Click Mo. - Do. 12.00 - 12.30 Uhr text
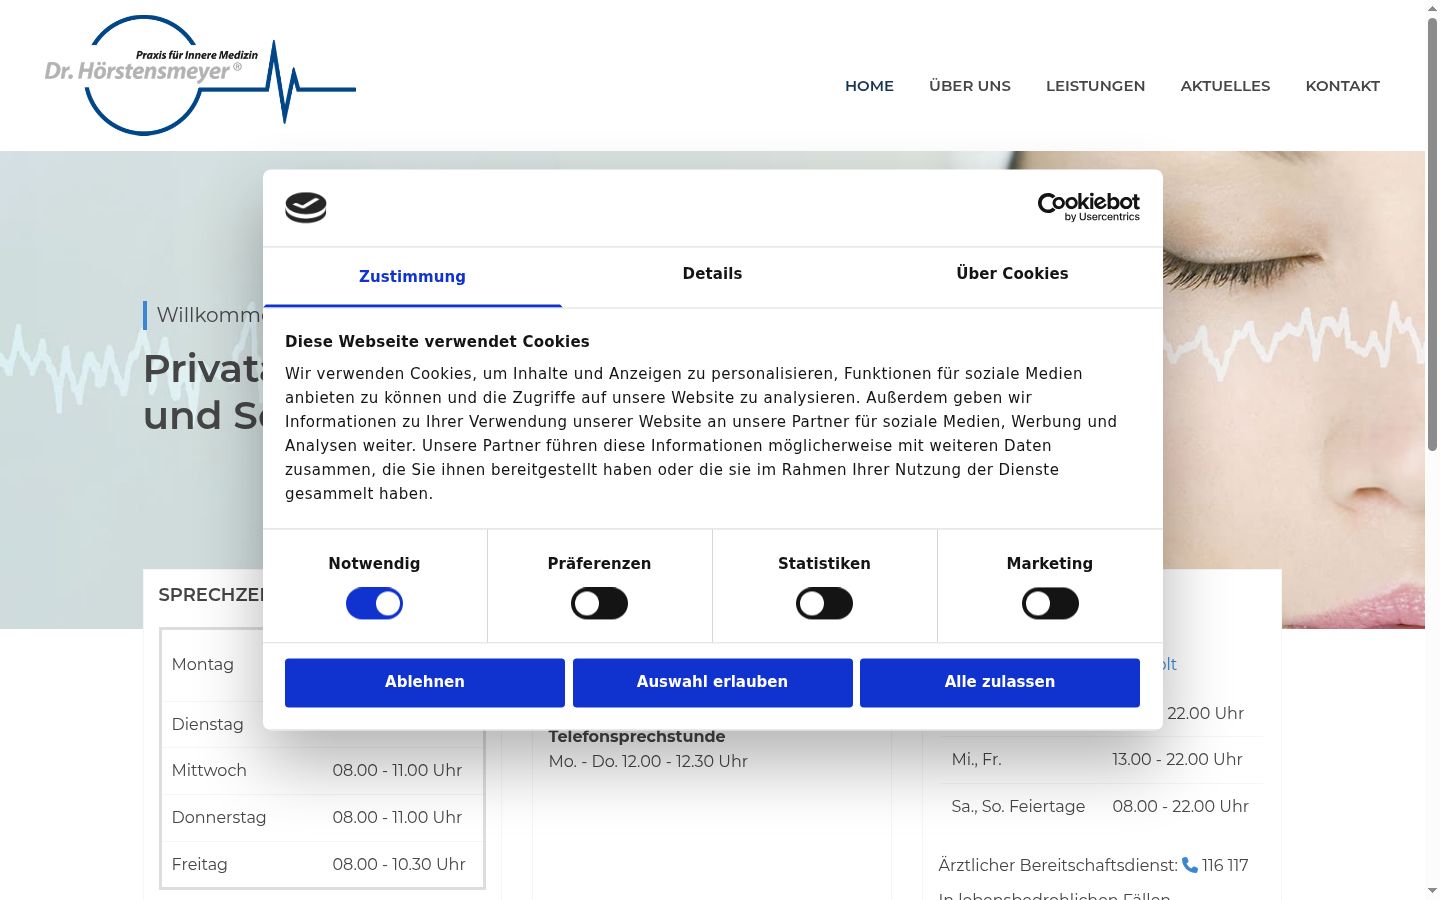1440x900 pixels. pos(648,761)
